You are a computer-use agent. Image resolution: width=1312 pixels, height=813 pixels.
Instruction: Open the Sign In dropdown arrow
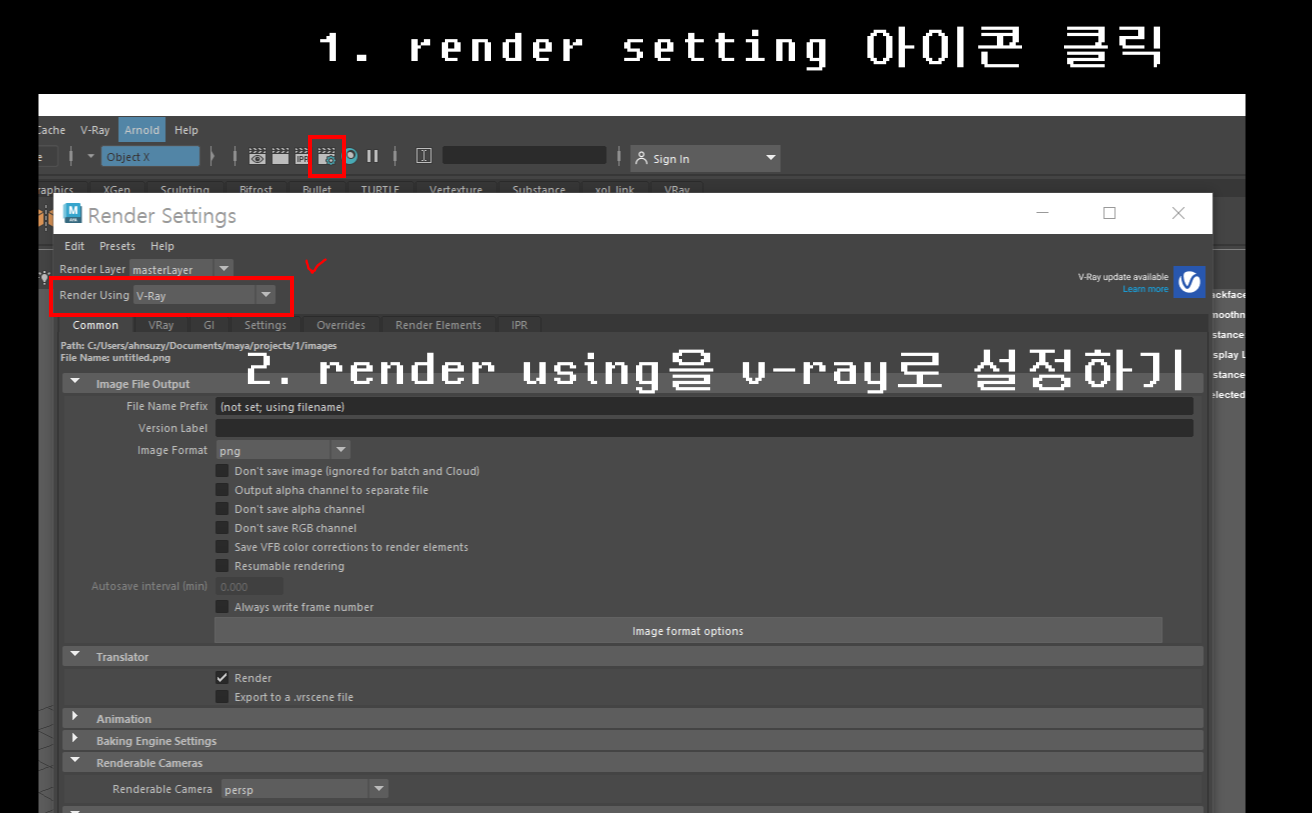coord(770,158)
